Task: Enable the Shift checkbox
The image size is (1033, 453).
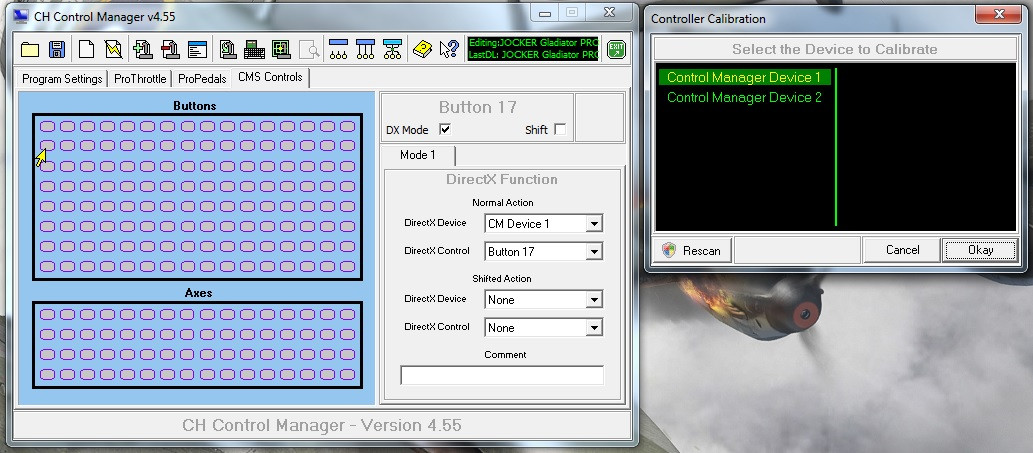Action: click(x=560, y=129)
